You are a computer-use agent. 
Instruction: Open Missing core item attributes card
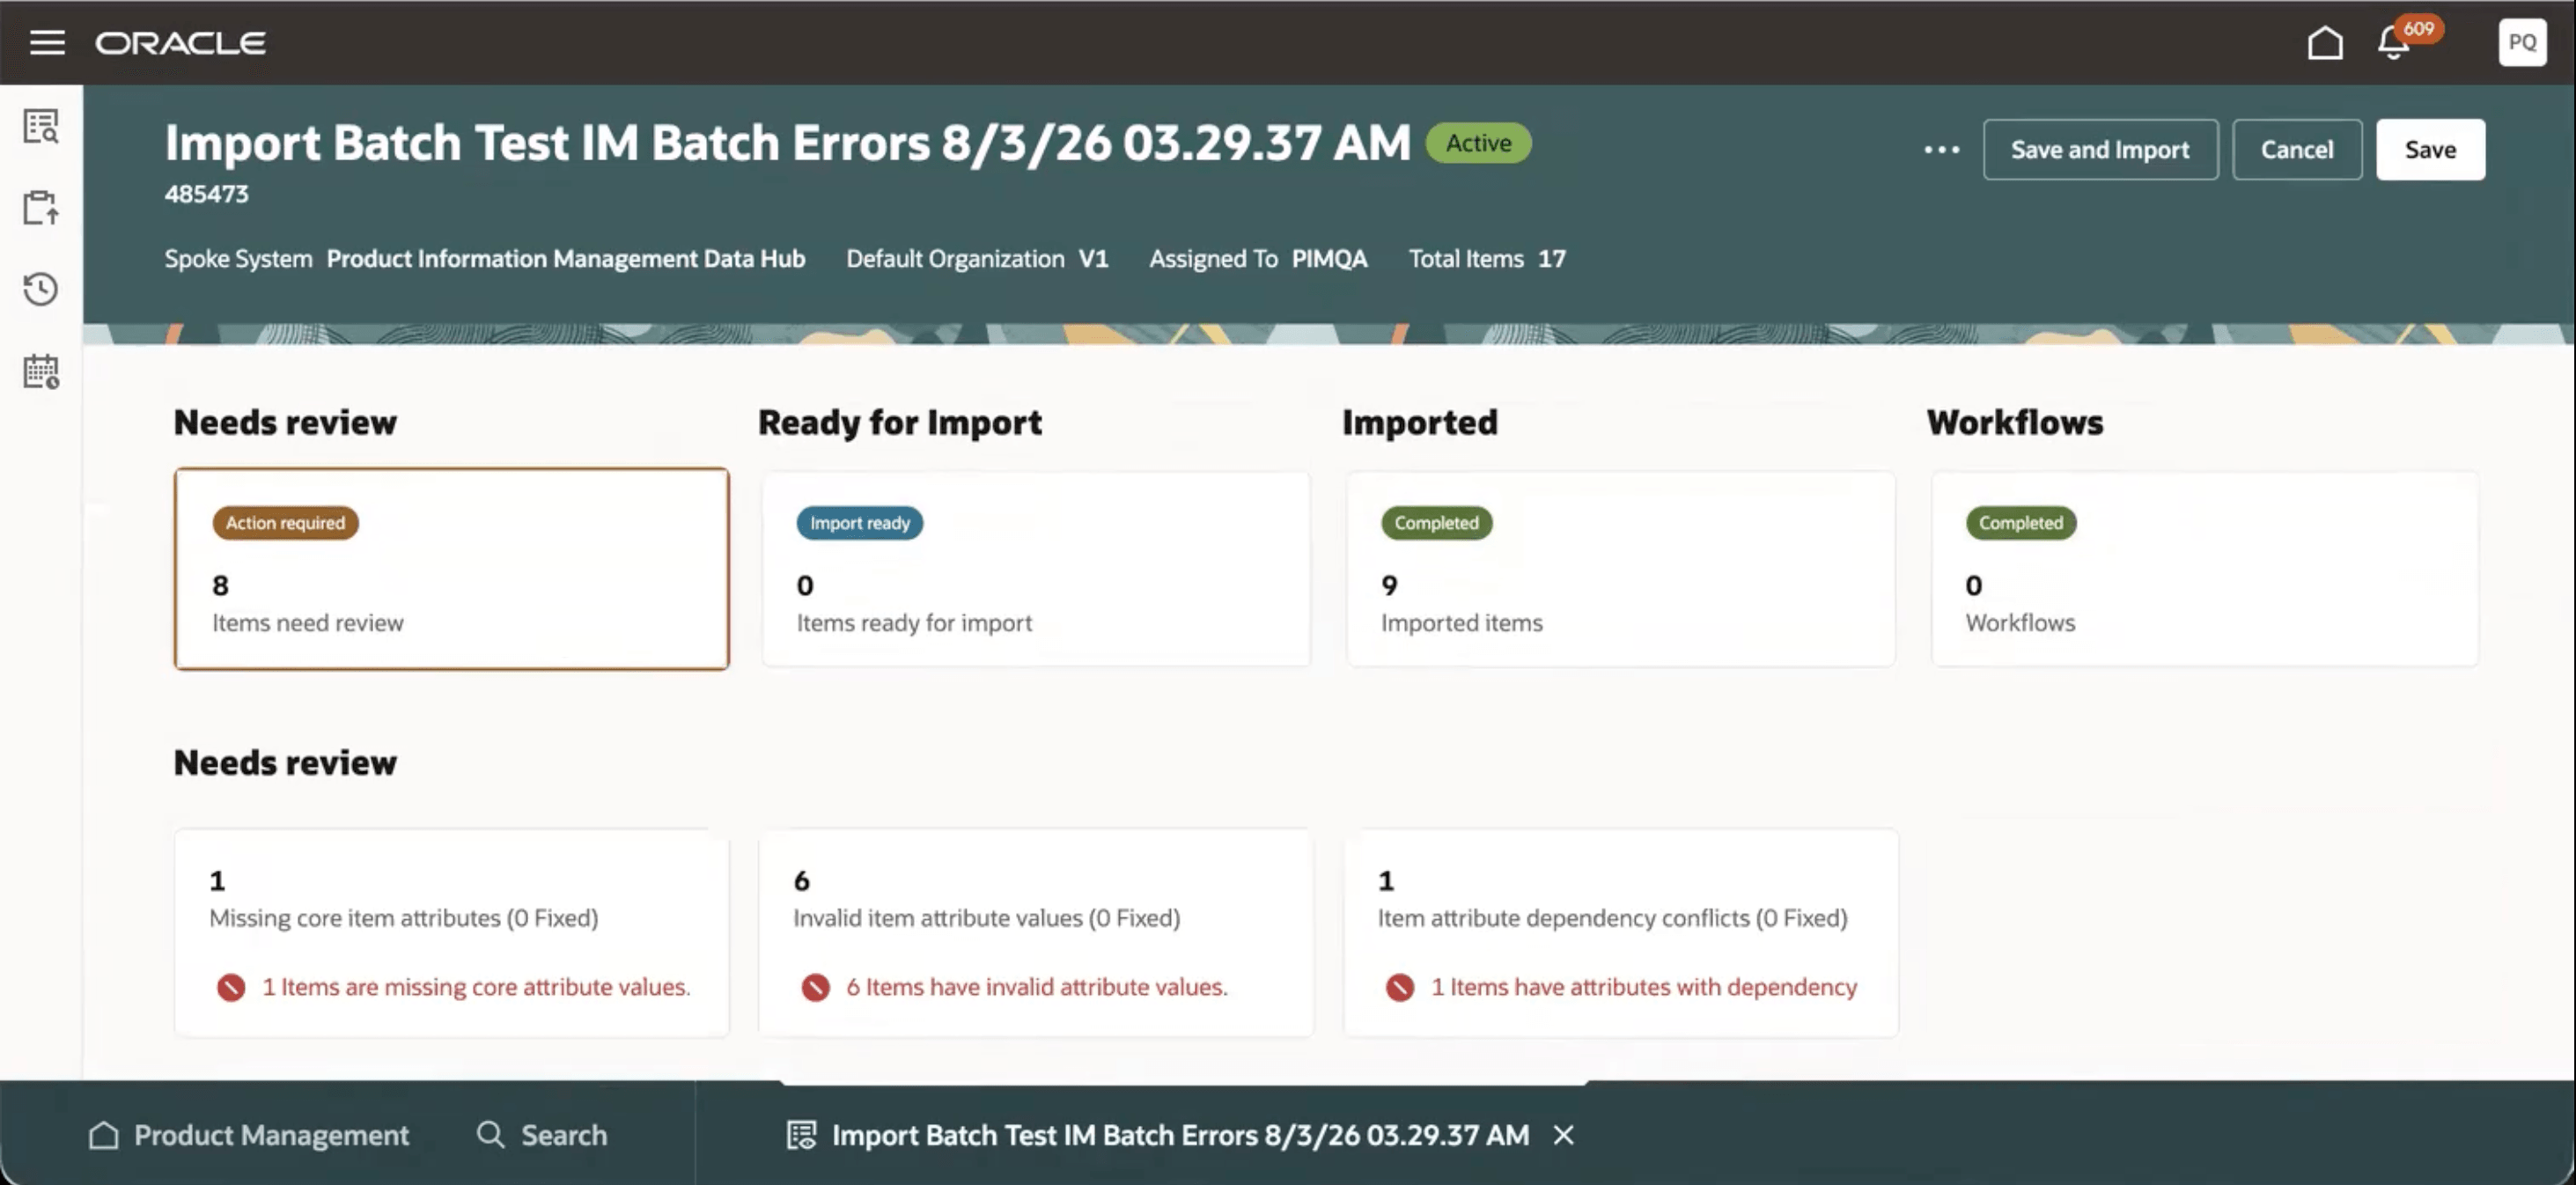[451, 932]
